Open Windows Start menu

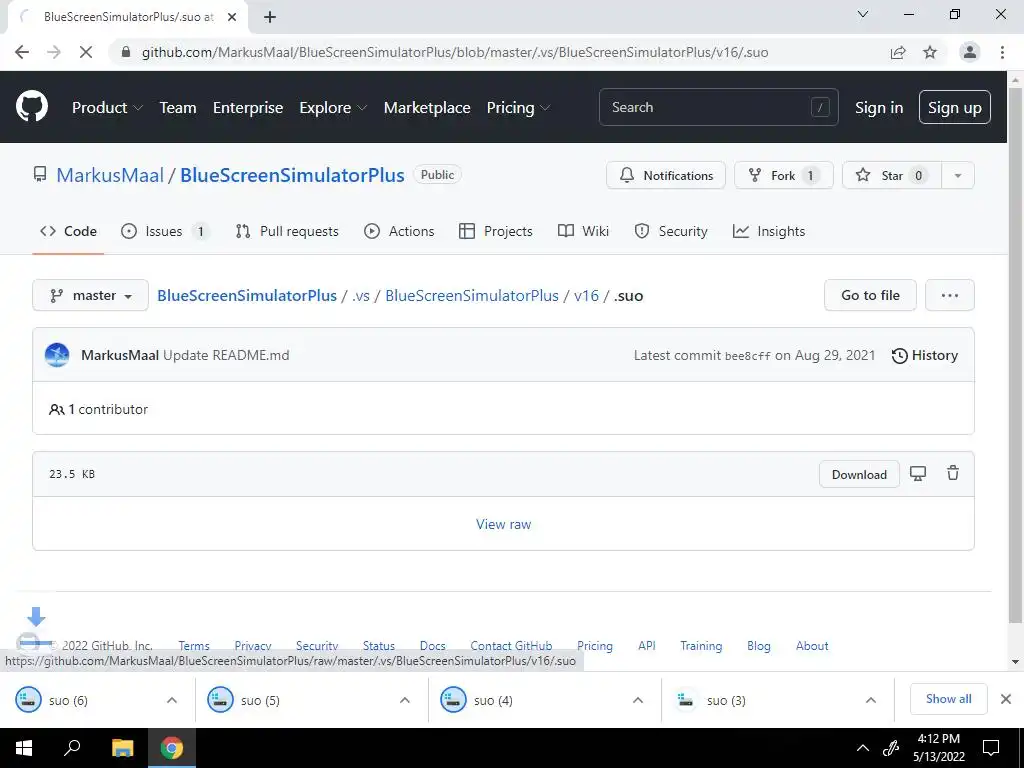click(24, 748)
